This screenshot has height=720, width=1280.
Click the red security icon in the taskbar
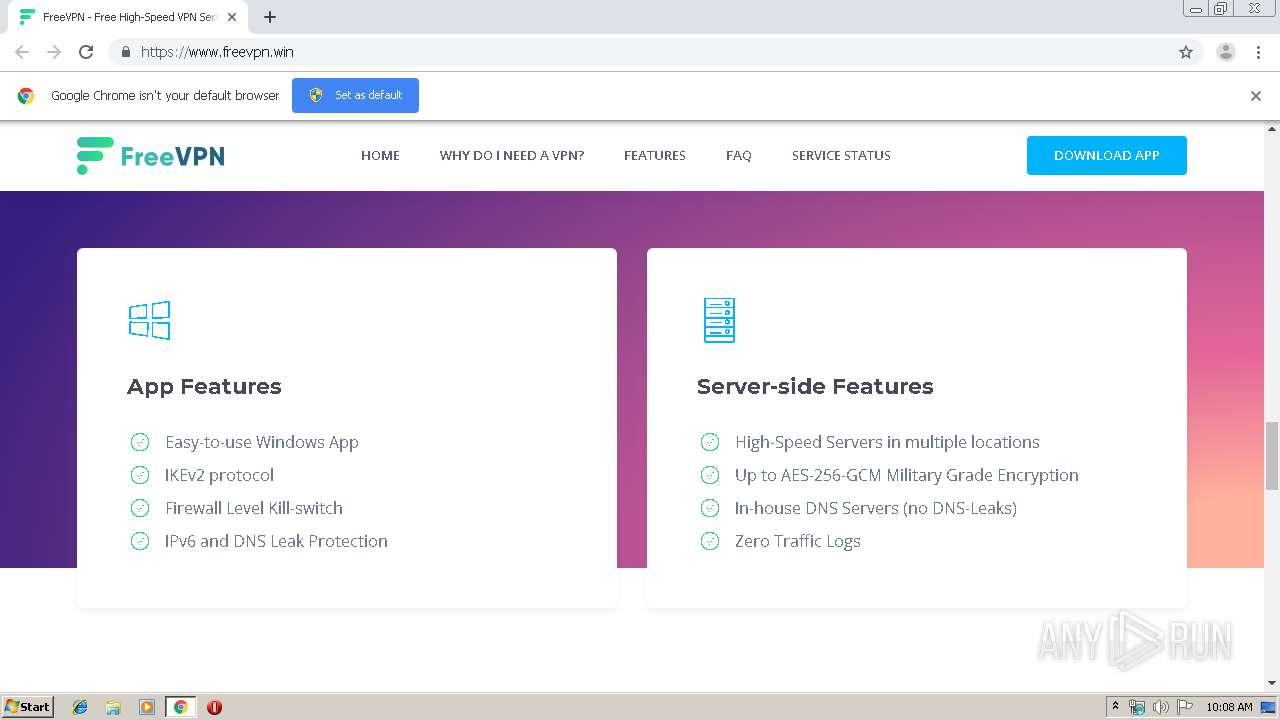pyautogui.click(x=214, y=707)
